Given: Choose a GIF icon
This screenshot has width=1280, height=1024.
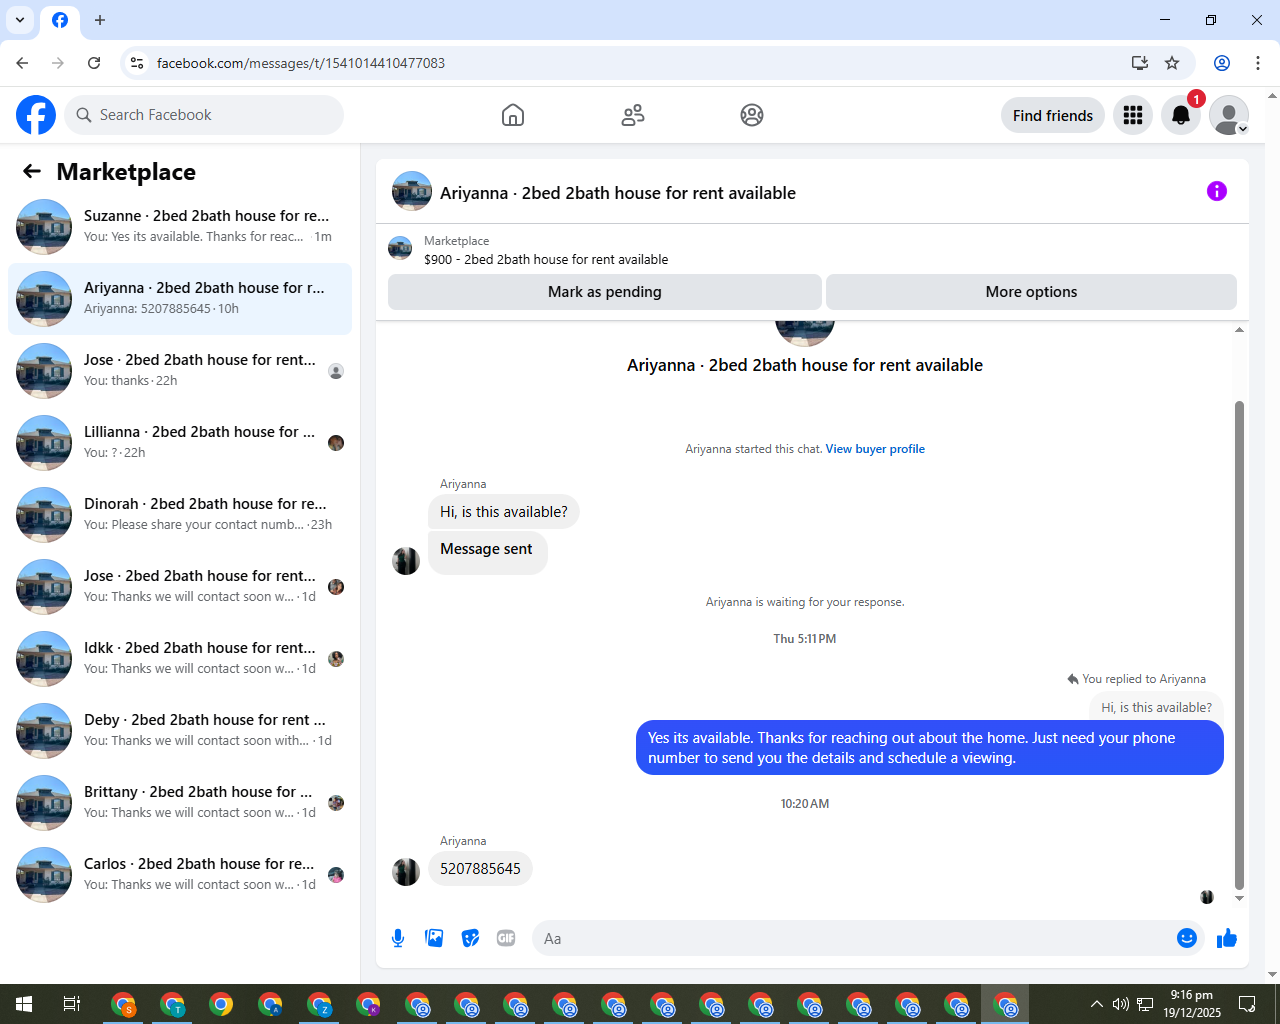Looking at the screenshot, I should 506,938.
